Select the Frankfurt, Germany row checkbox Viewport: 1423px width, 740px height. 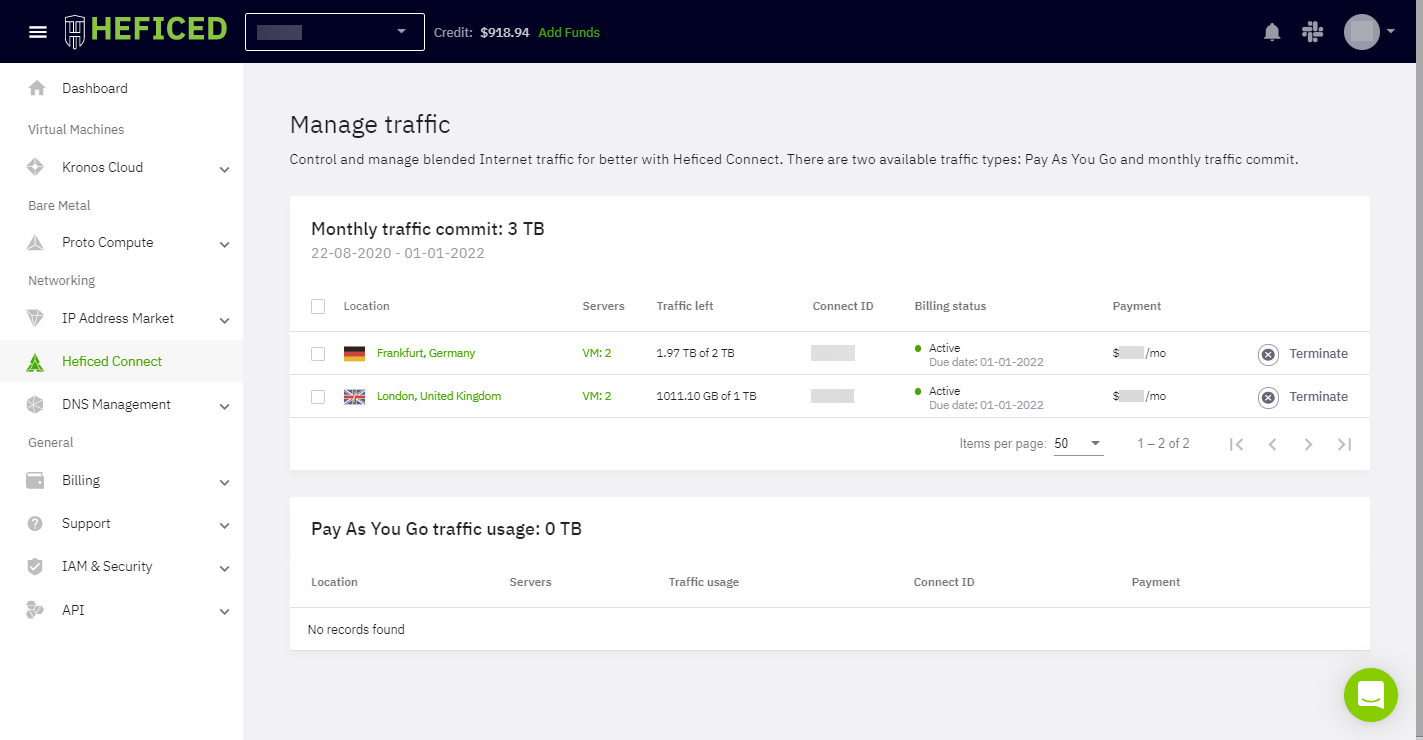click(318, 353)
